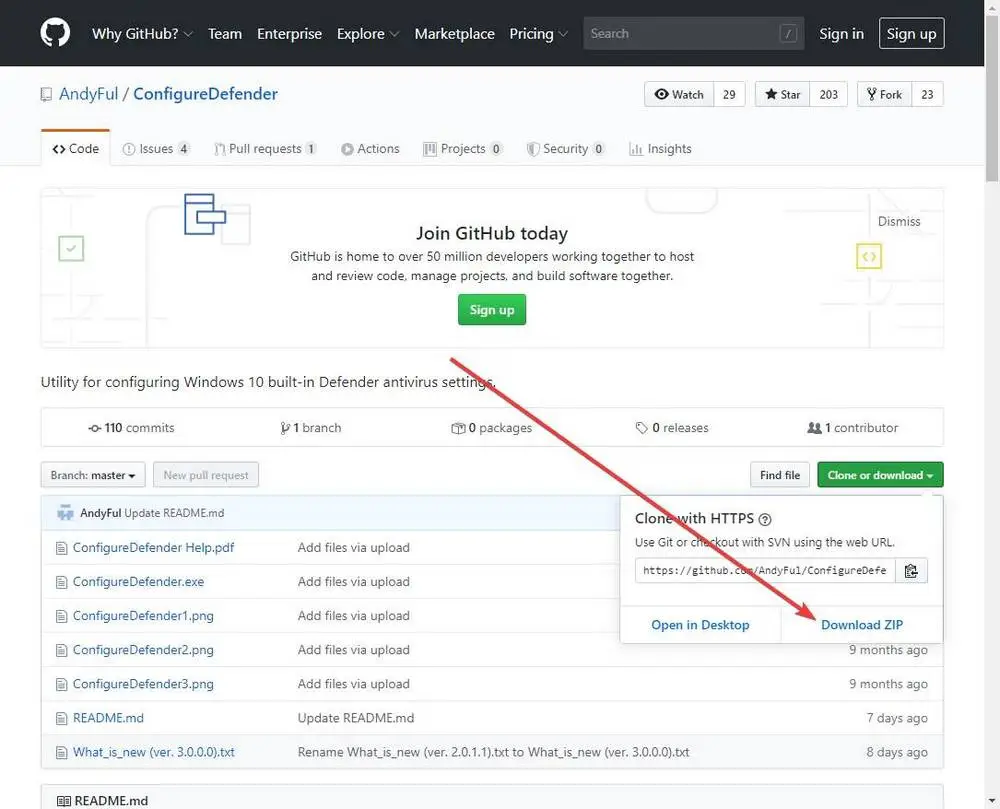Open the README.md file link
This screenshot has height=809, width=1000.
[x=108, y=718]
